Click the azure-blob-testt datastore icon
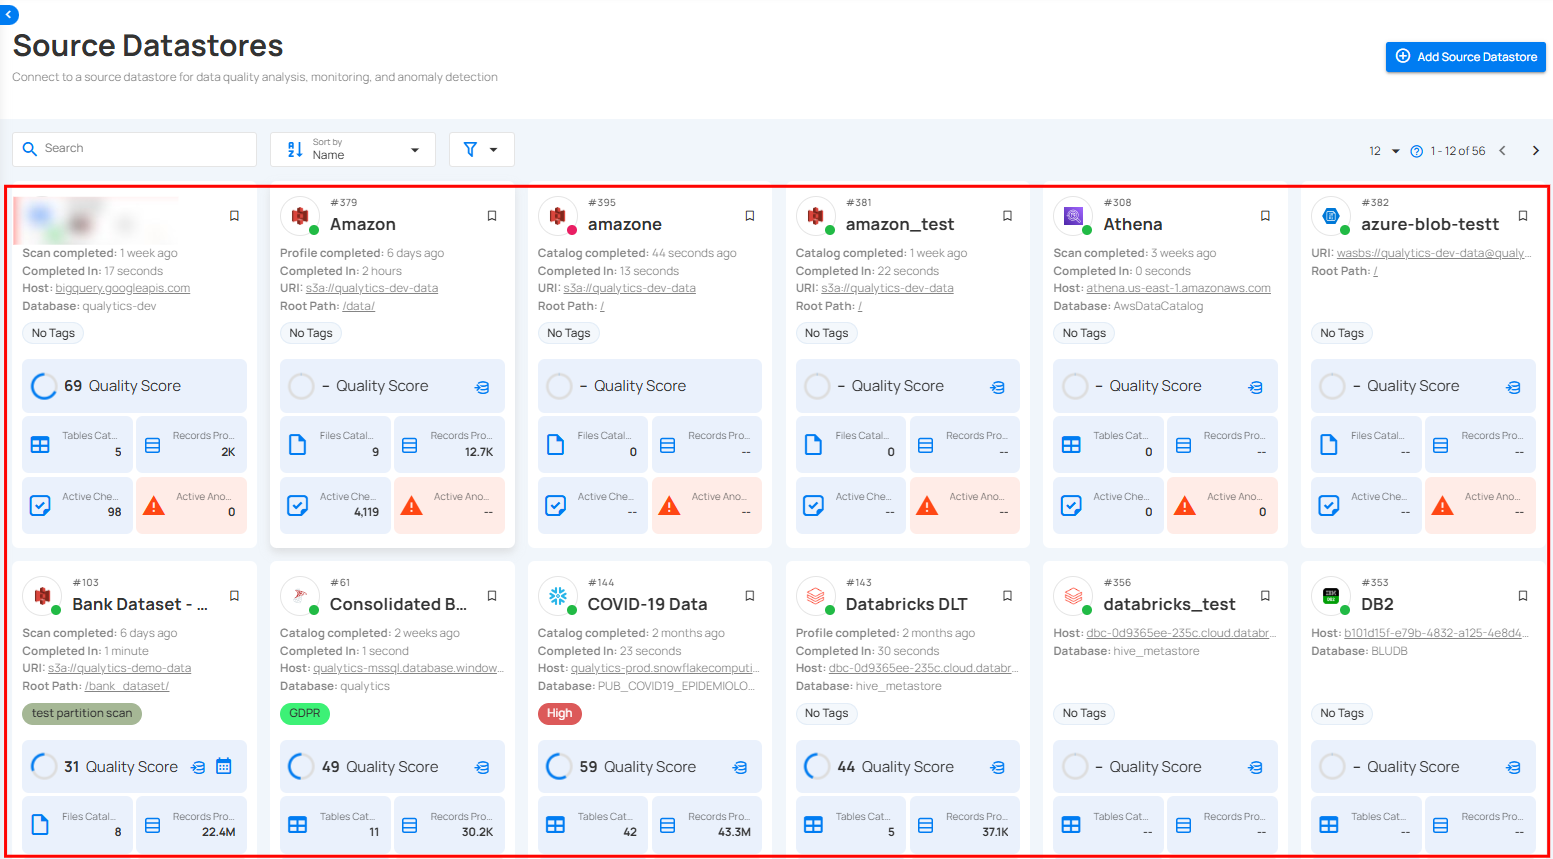This screenshot has height=859, width=1553. coord(1330,215)
